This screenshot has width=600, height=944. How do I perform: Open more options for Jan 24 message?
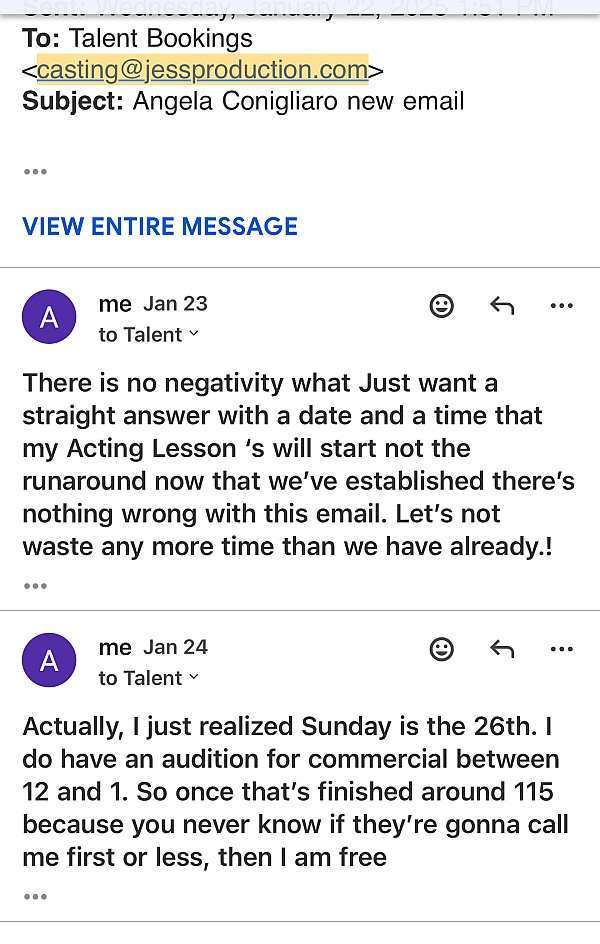click(x=562, y=650)
